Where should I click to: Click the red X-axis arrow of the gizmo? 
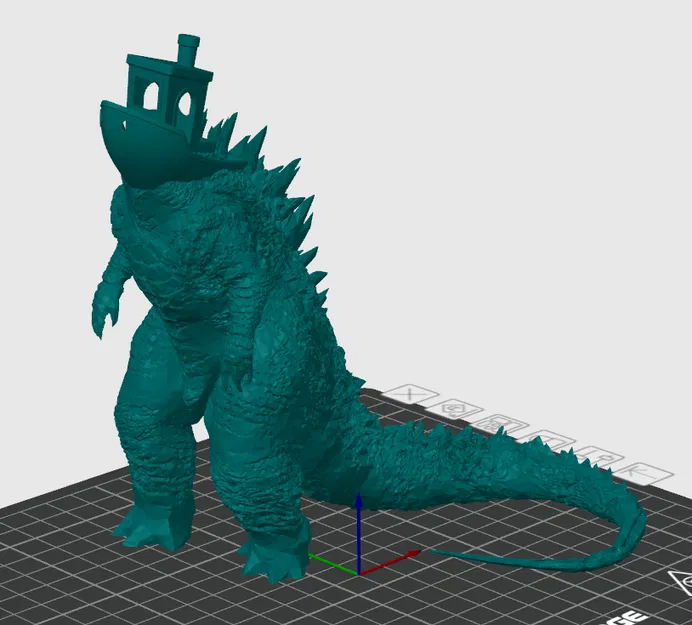click(x=389, y=563)
